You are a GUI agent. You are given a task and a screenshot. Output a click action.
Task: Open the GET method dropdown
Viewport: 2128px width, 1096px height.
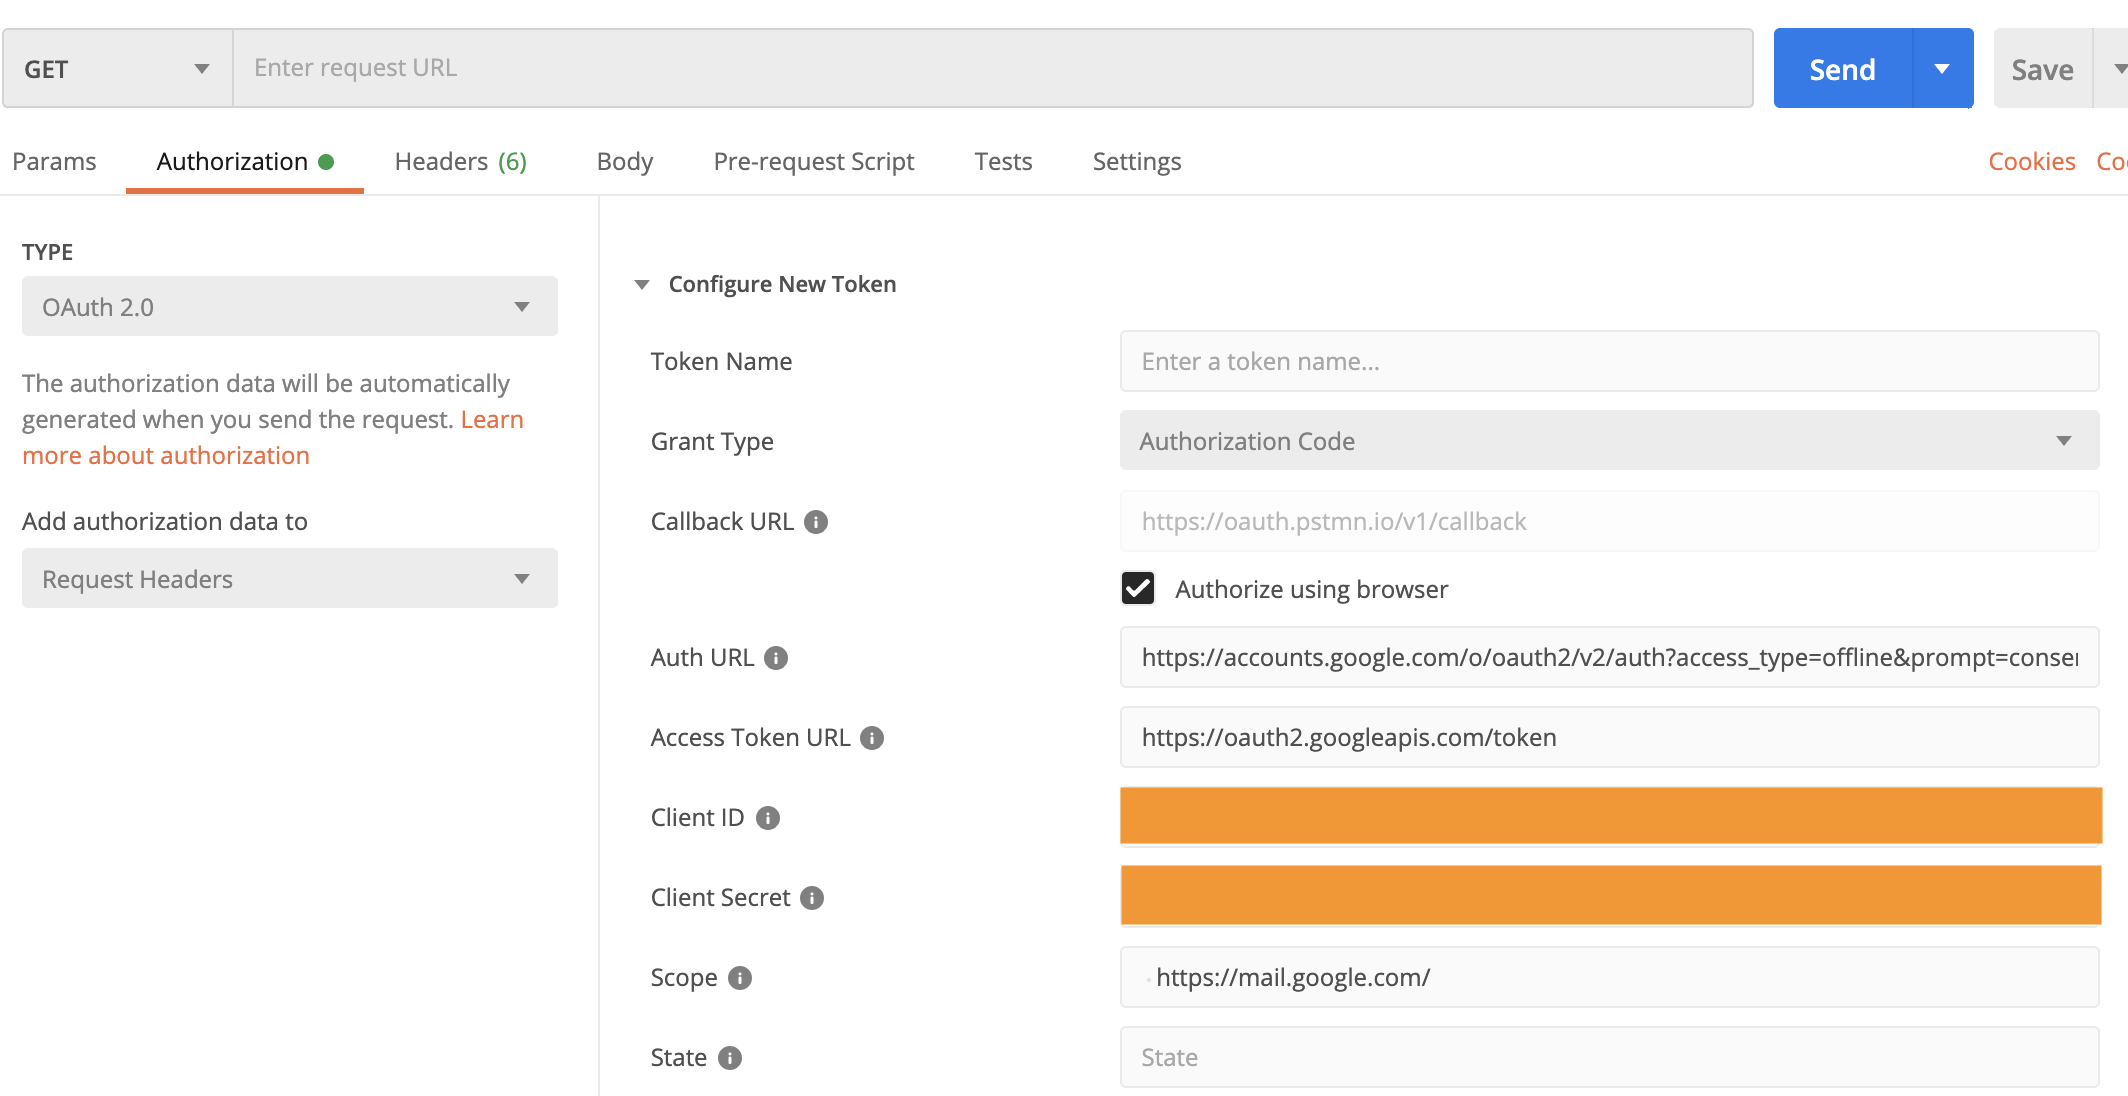(x=118, y=69)
